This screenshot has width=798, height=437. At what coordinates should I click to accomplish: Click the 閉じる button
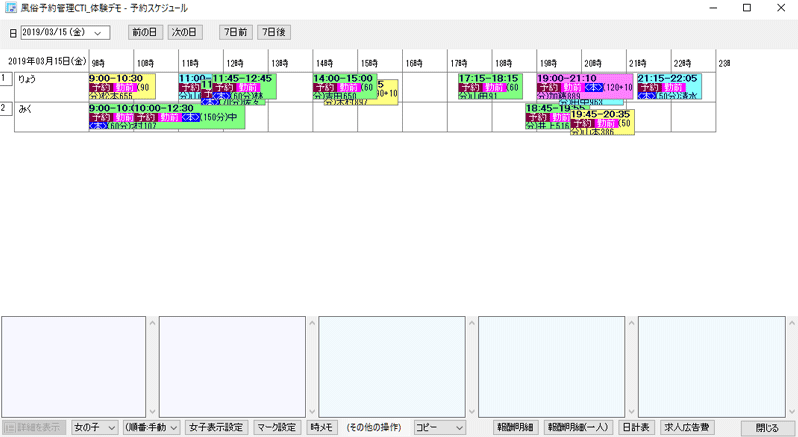pos(766,427)
